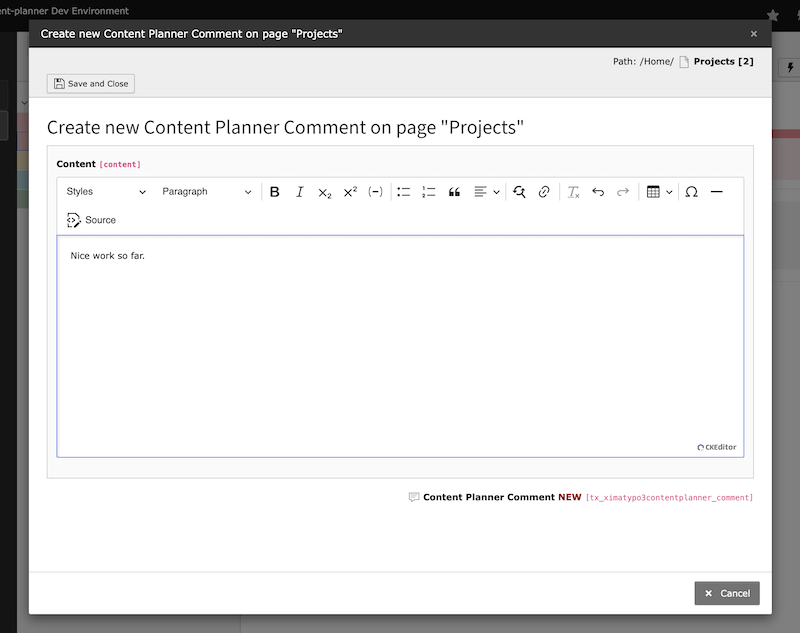
Task: Click Save and Close
Action: point(90,83)
